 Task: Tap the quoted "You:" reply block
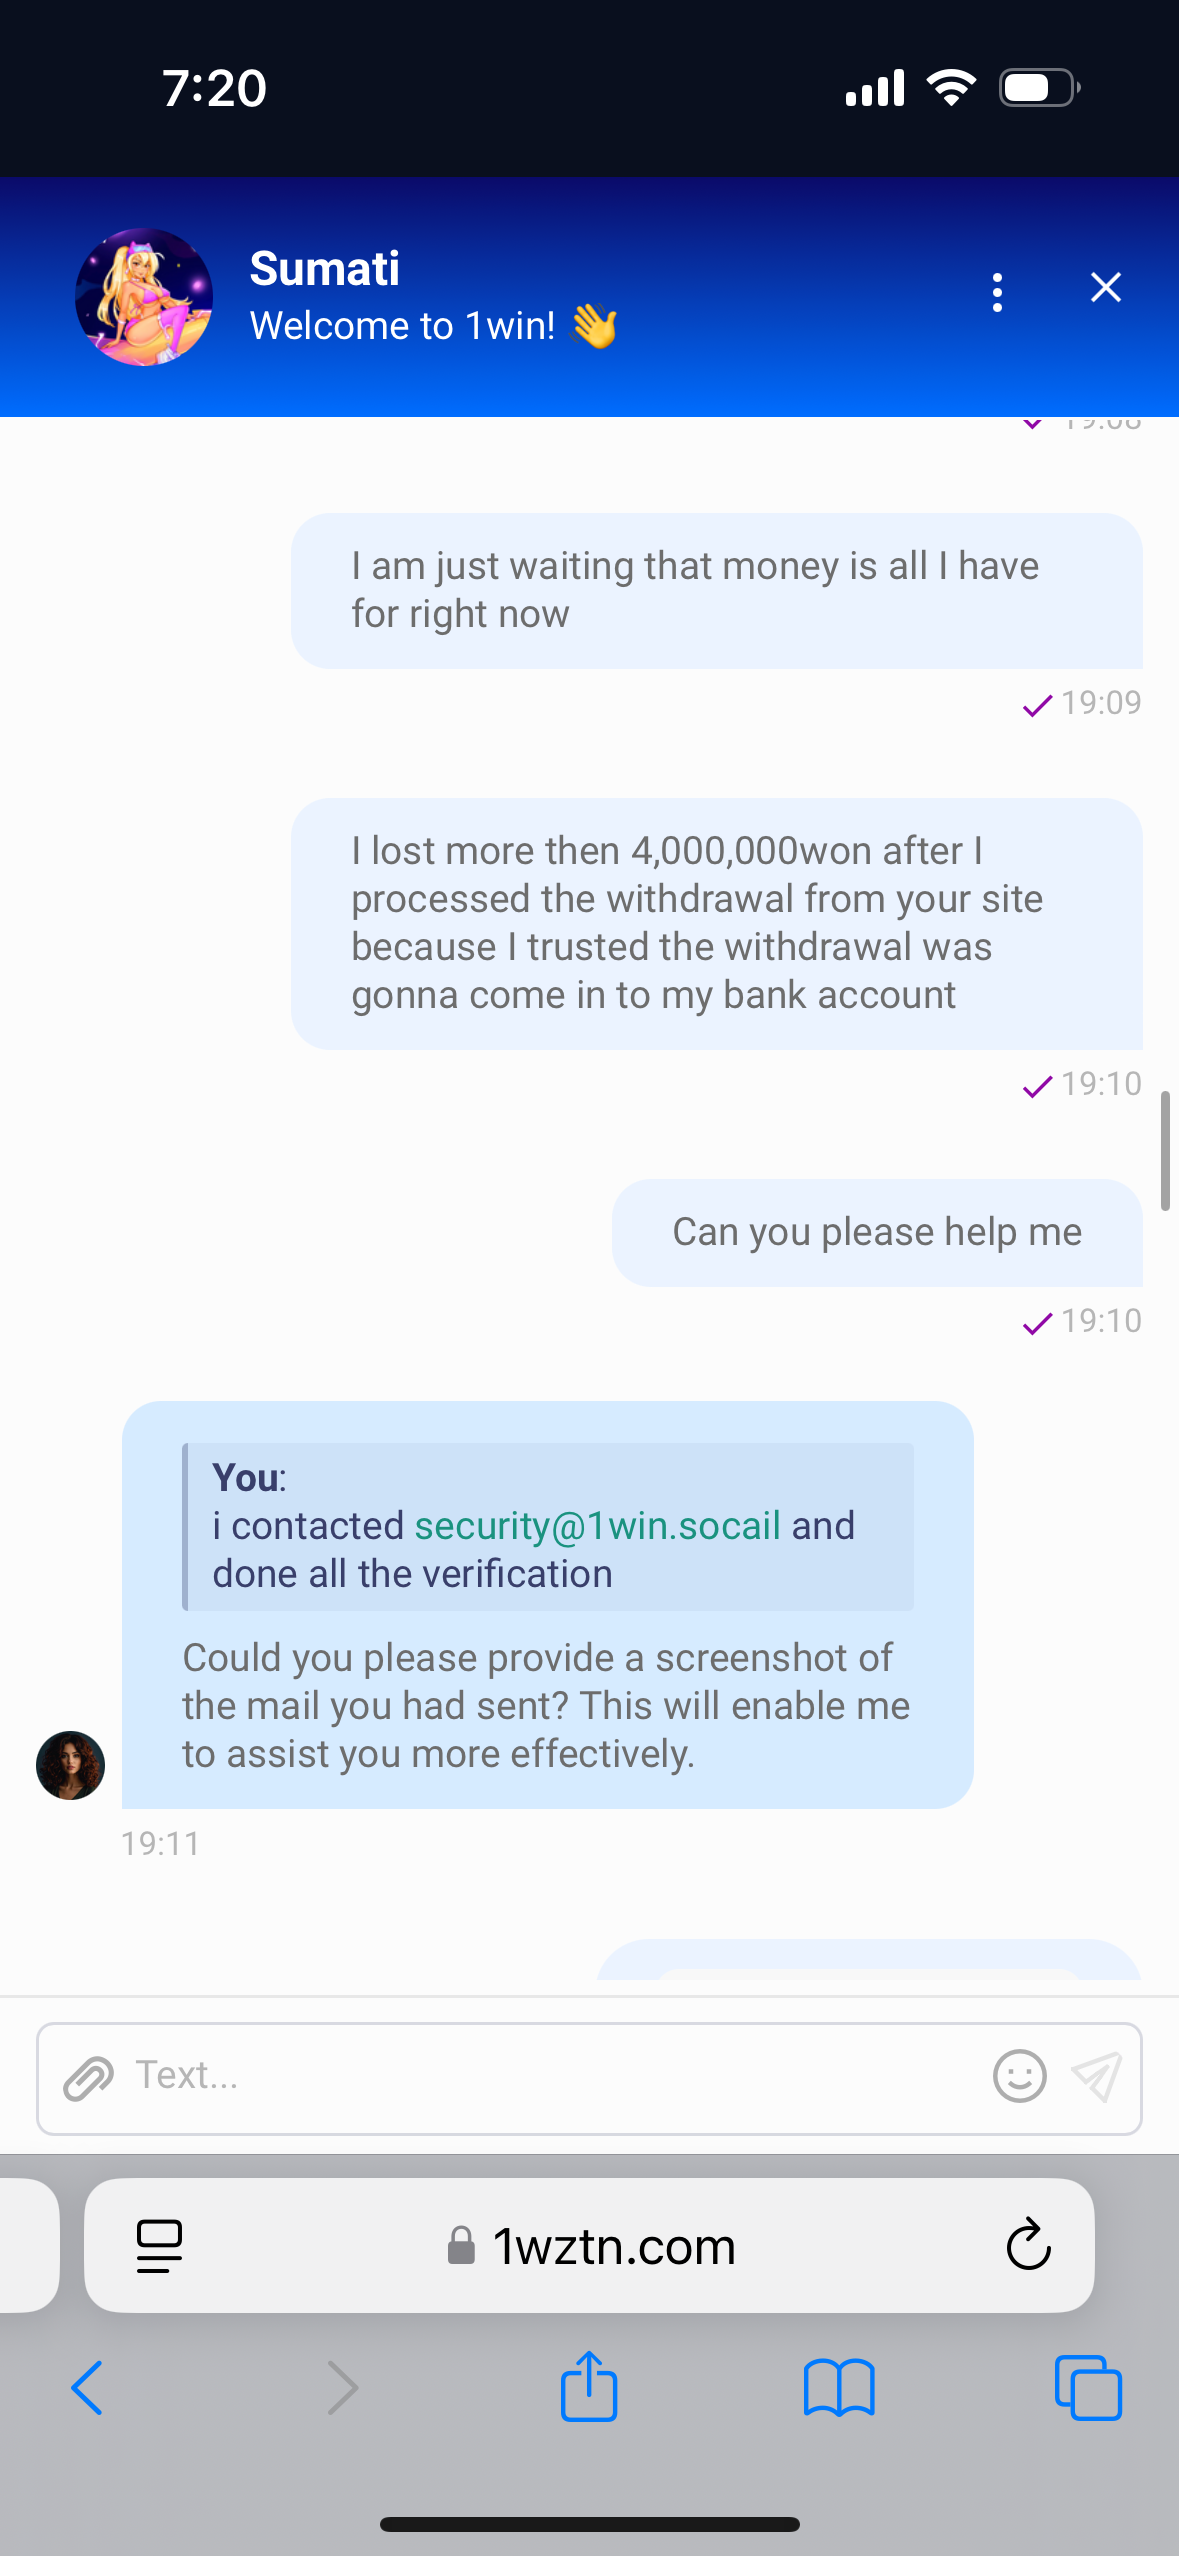548,1526
